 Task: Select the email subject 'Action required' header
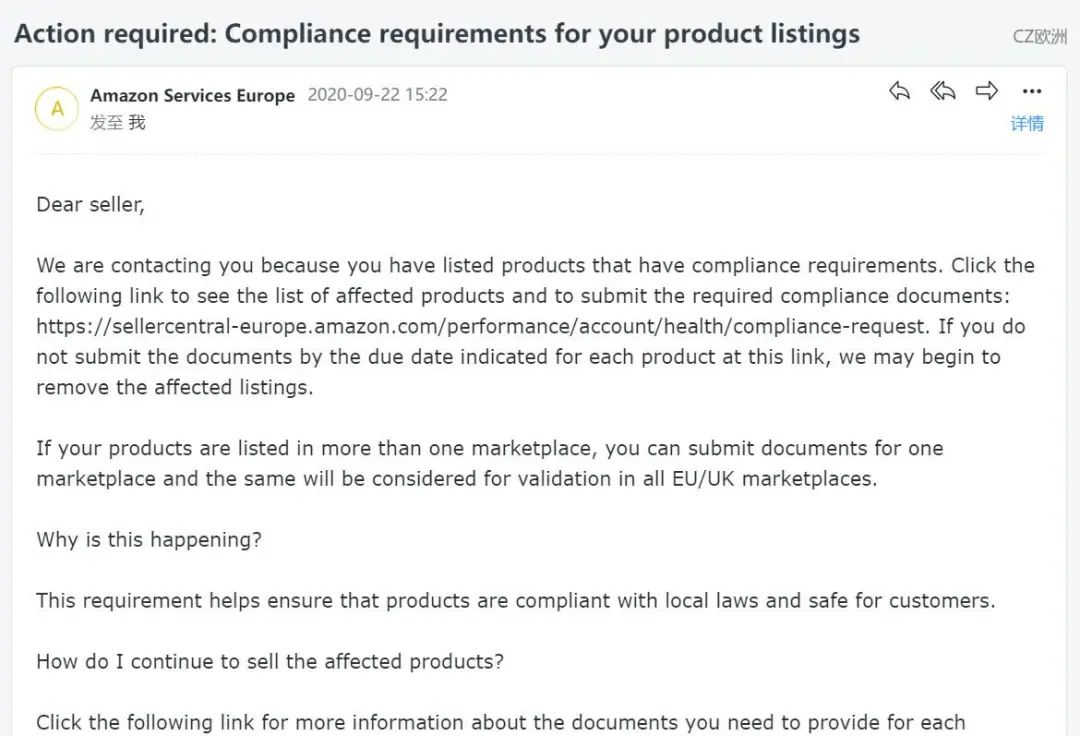pos(436,33)
